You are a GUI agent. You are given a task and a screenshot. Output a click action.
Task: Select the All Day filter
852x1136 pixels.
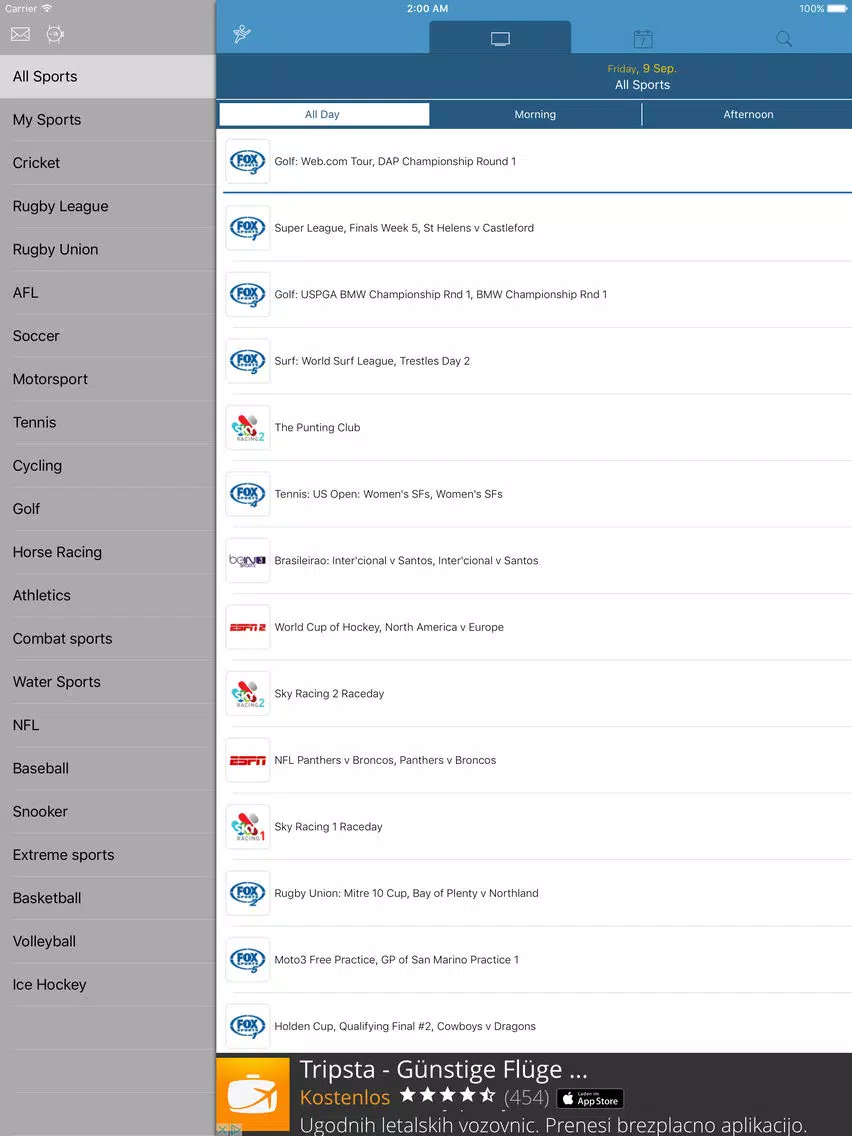[324, 114]
